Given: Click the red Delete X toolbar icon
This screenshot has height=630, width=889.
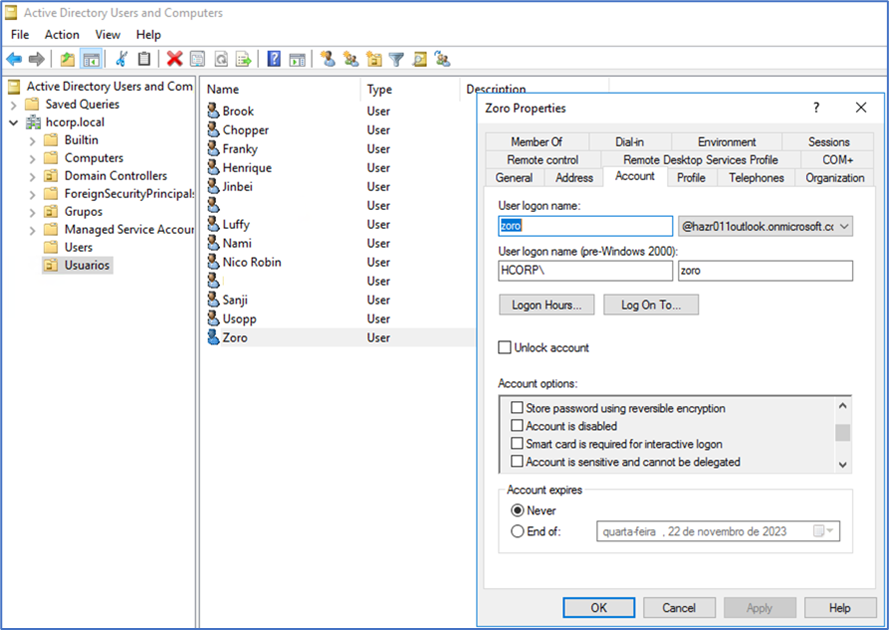Looking at the screenshot, I should coord(174,60).
